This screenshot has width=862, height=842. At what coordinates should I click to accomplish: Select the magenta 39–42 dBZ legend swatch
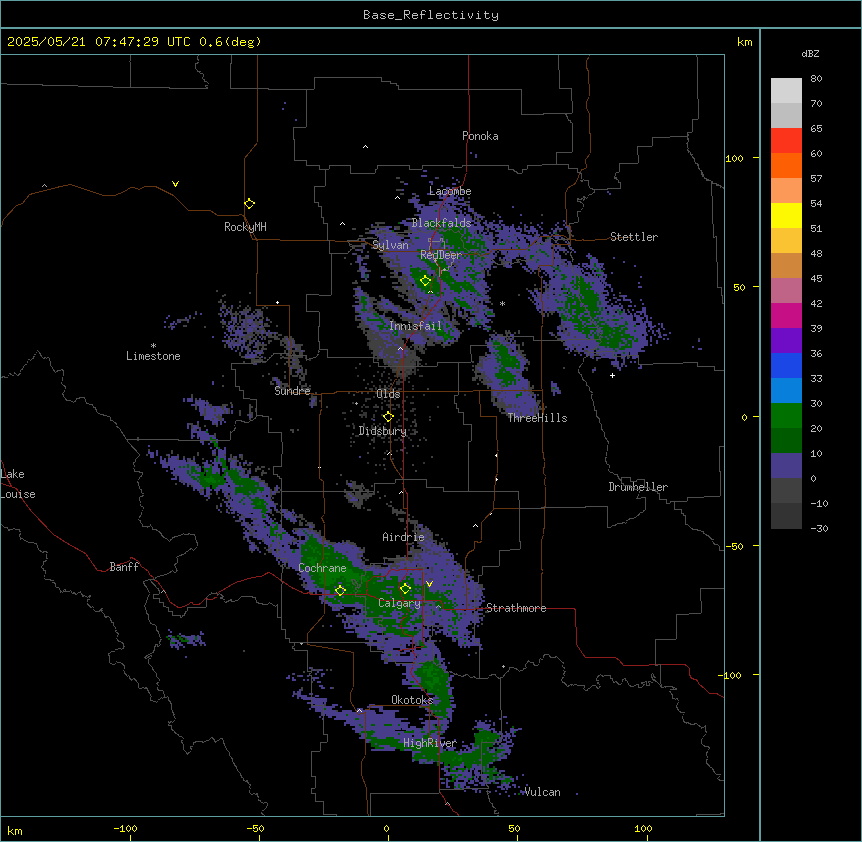point(786,315)
